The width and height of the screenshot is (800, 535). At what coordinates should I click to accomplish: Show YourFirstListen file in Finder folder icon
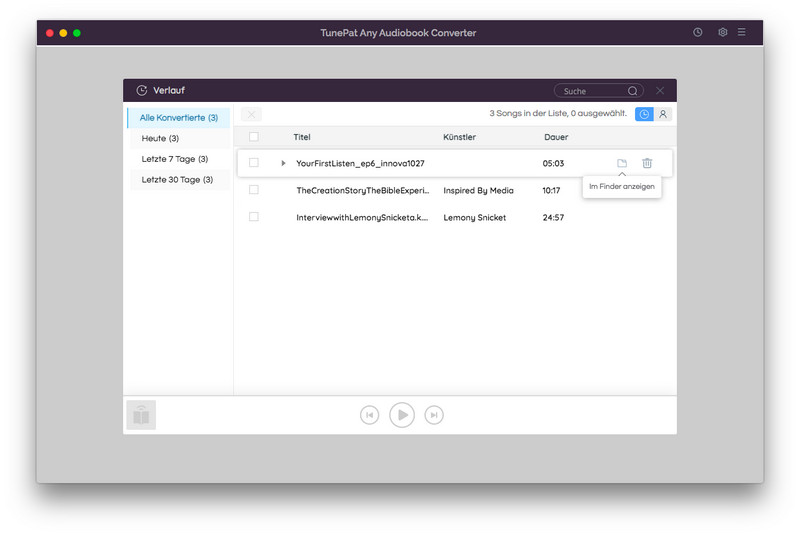coord(622,163)
